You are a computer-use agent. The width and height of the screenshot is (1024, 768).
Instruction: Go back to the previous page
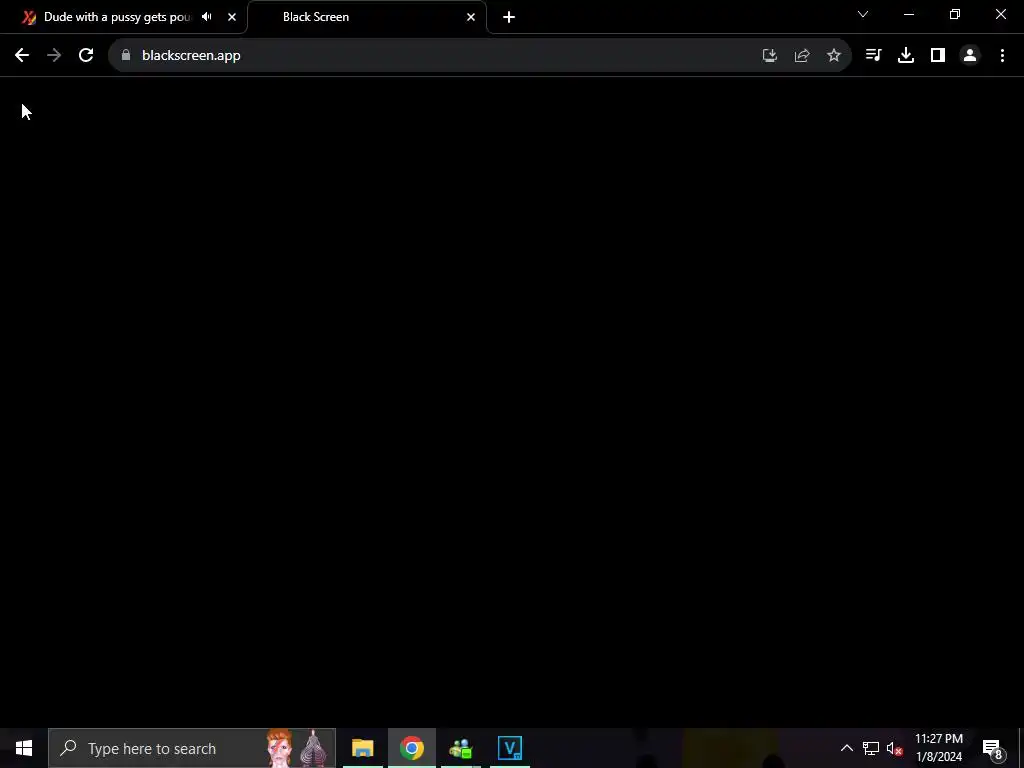pos(22,56)
